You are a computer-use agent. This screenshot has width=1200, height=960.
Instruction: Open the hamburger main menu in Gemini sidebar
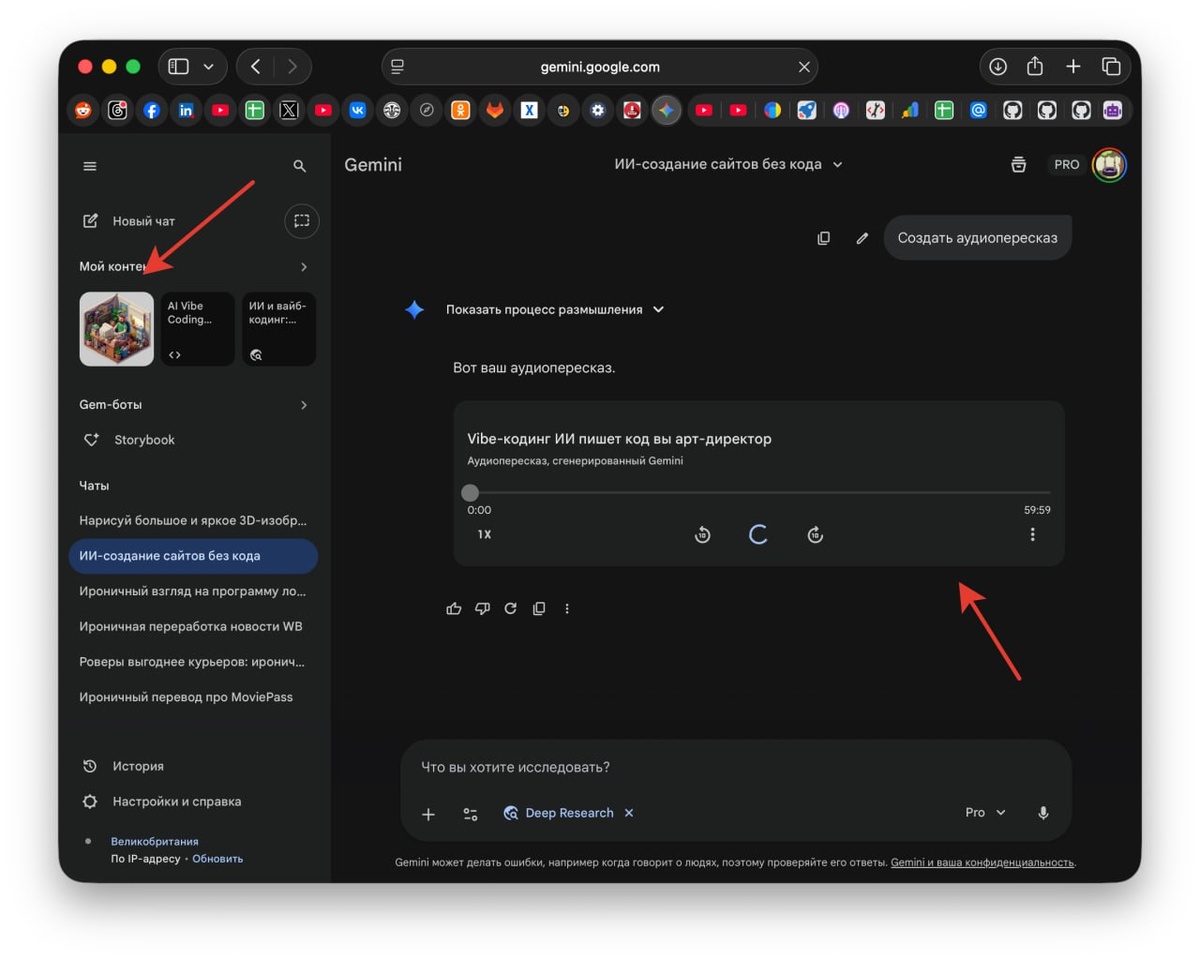[90, 166]
